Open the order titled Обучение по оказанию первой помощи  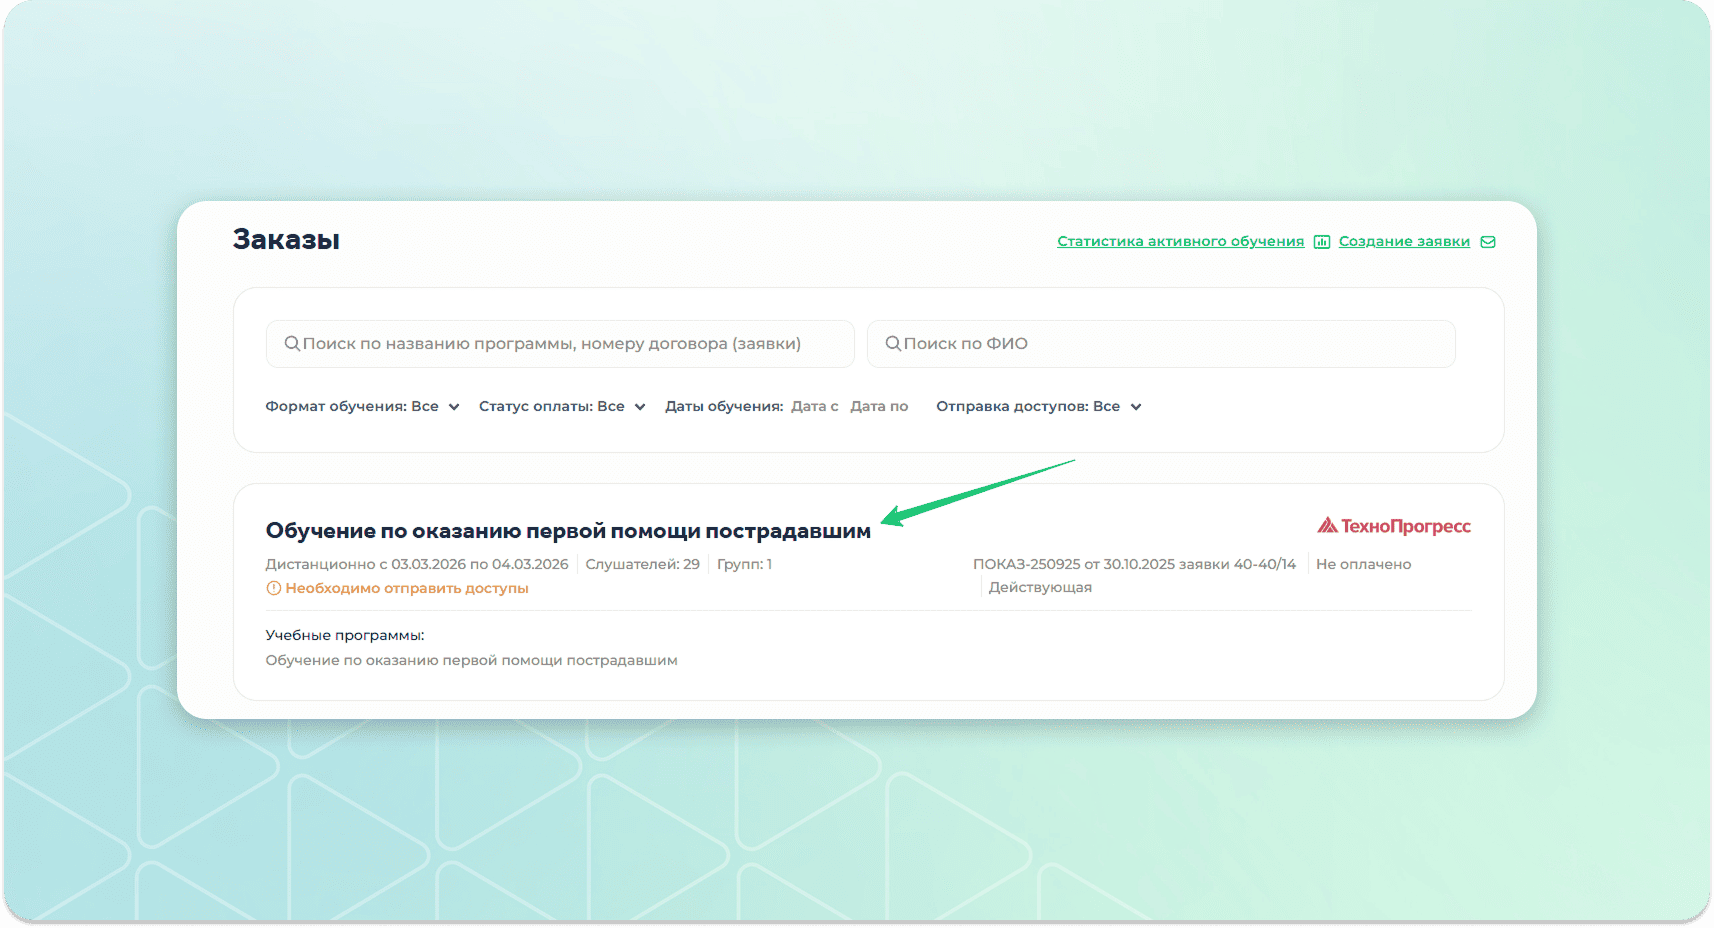pos(568,531)
